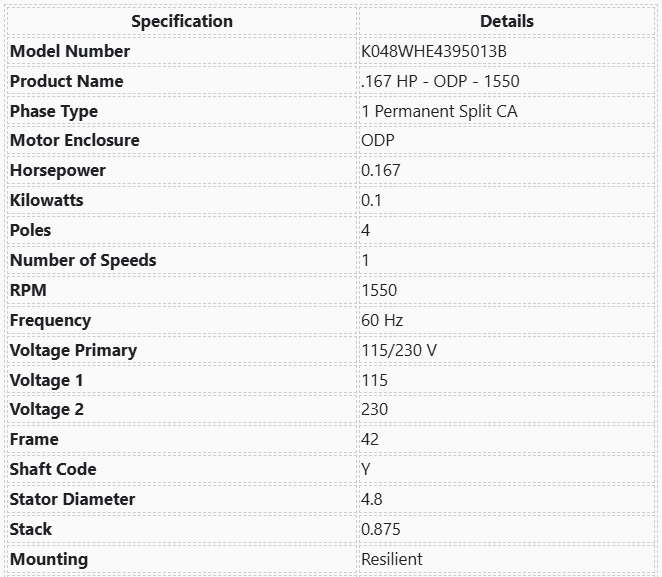
Task: Click the 'Resilient' mounting value
Action: 392,559
